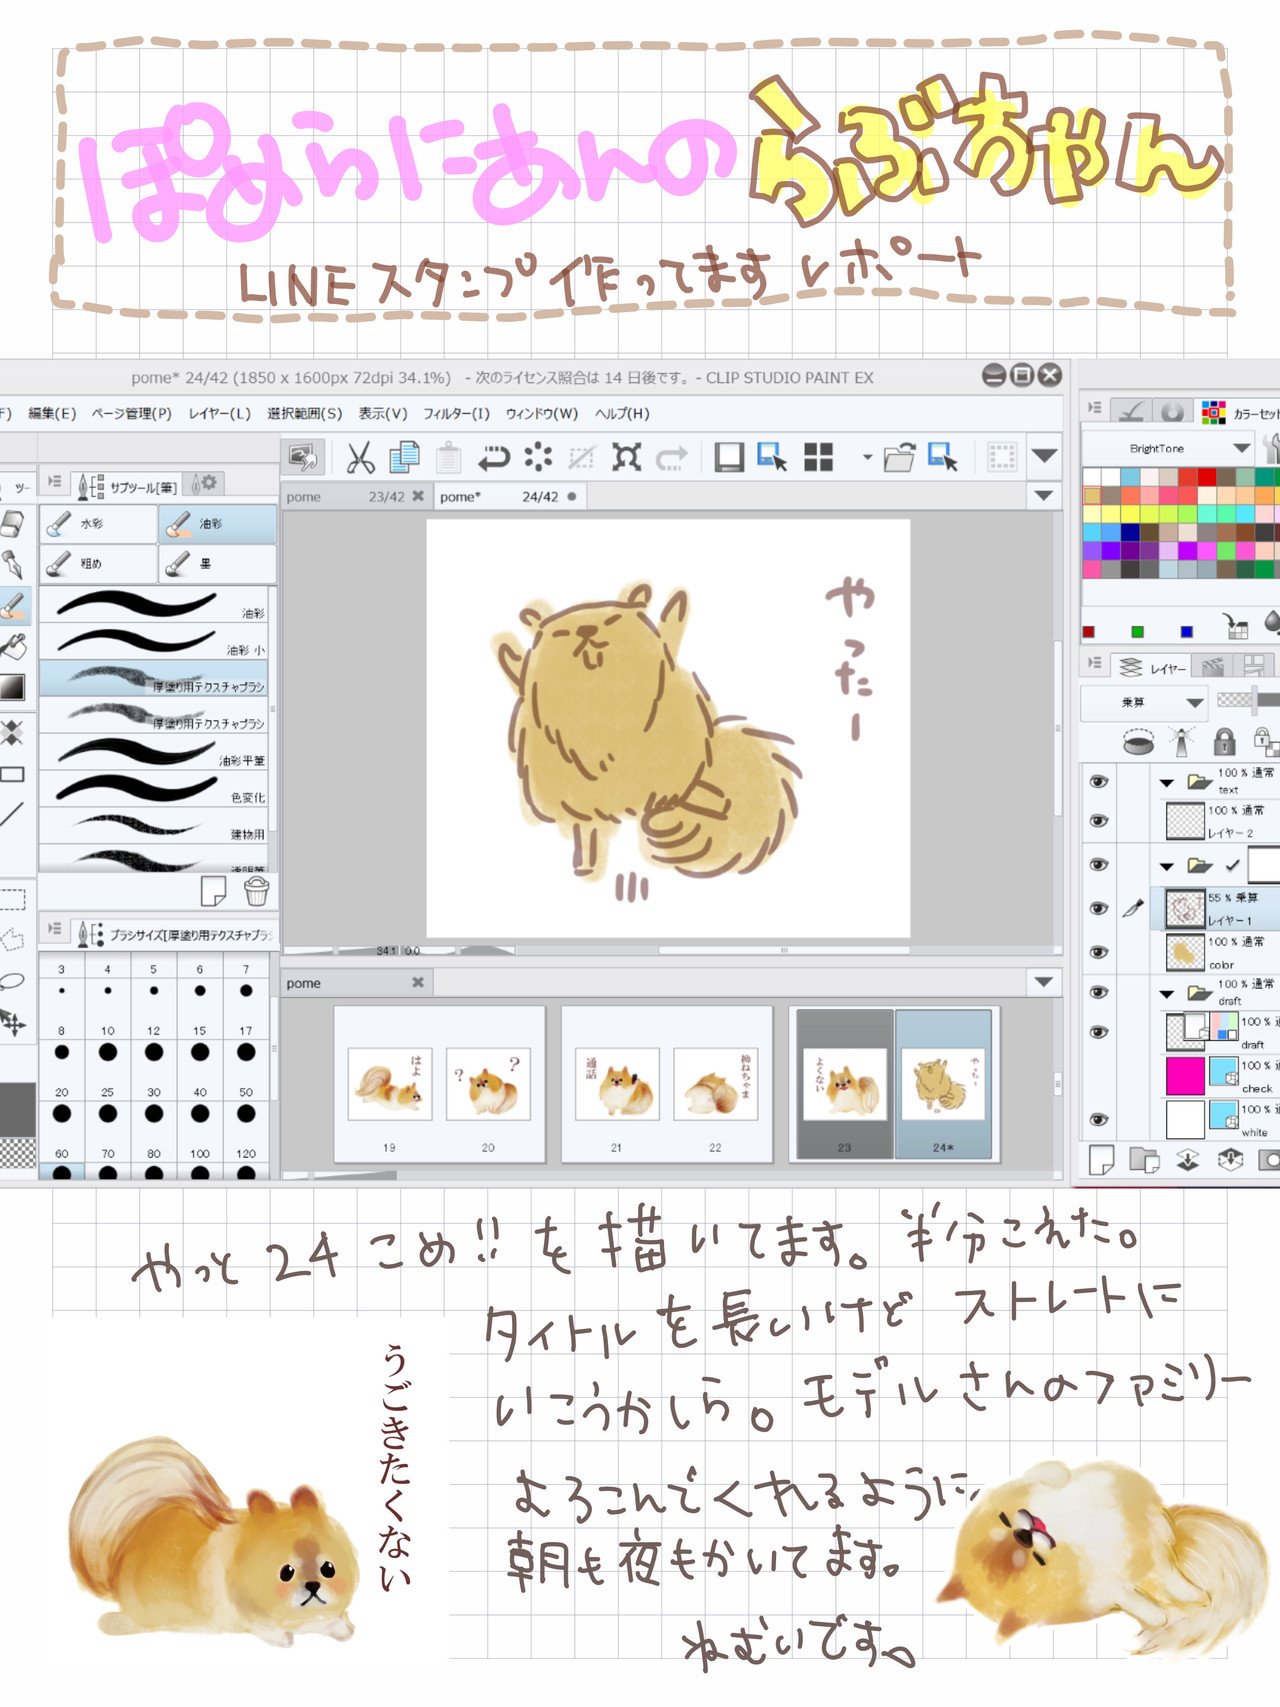Click the clip to layer below icon

1139,742
